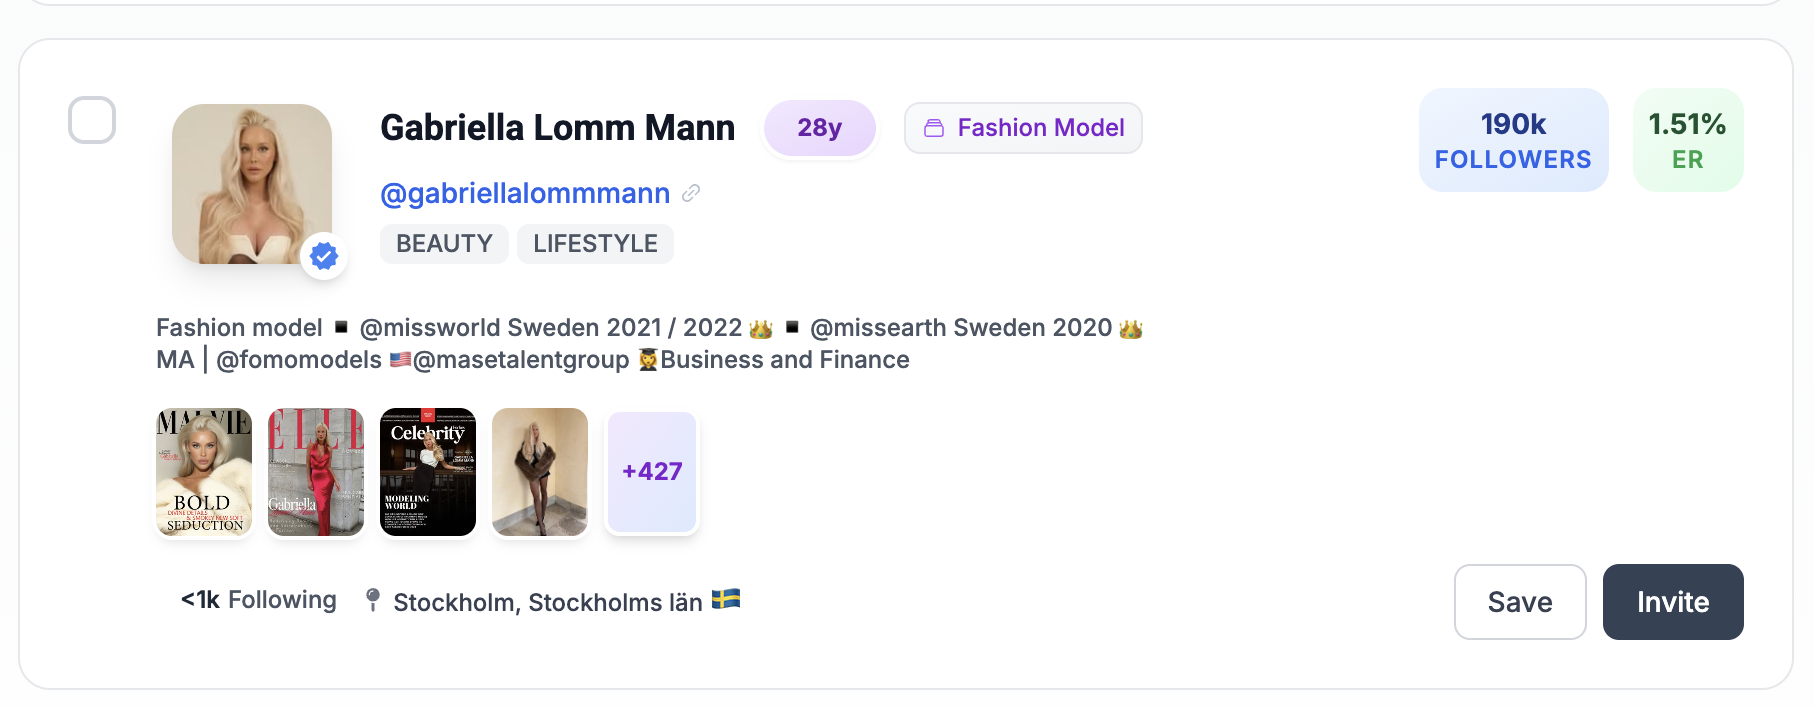Open the @gabriellalommmann profile link
The width and height of the screenshot is (1814, 708).
(525, 192)
